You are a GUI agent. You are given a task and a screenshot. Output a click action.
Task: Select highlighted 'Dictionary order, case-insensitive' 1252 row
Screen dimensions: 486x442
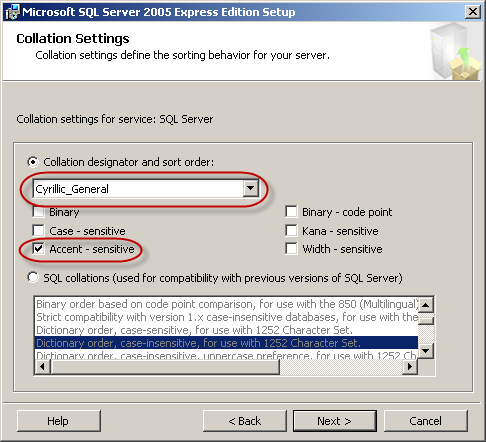click(227, 343)
